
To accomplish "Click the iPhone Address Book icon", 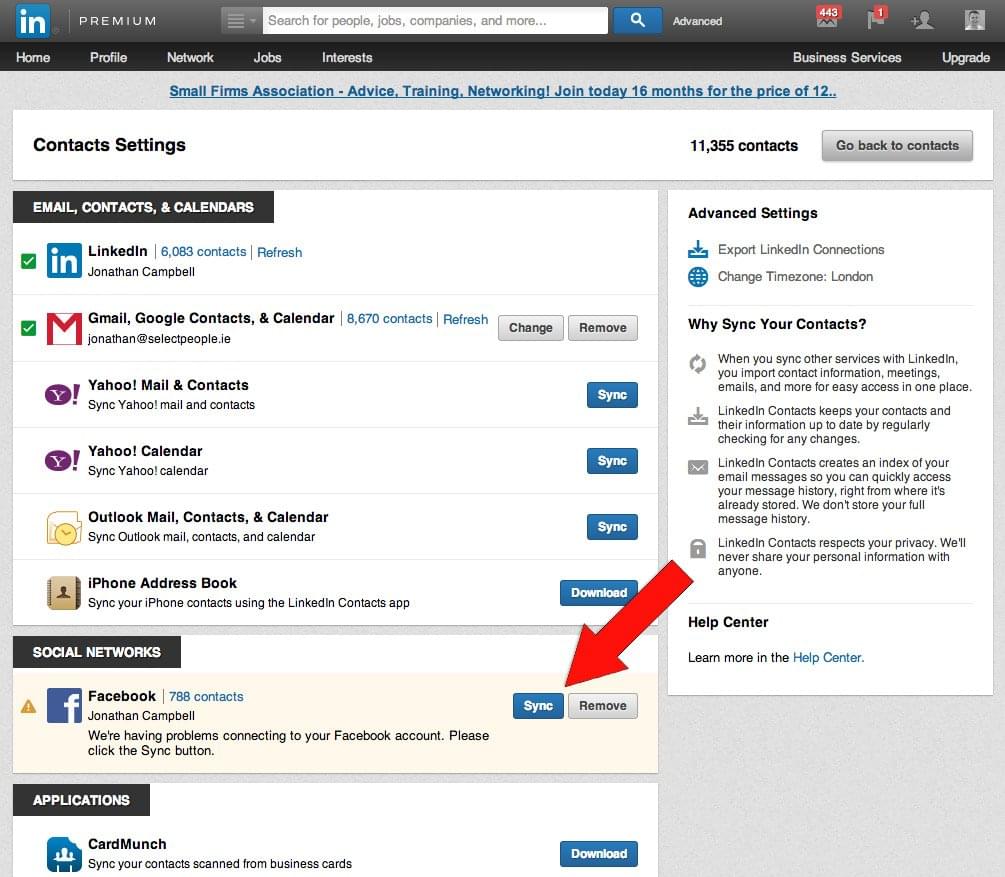I will [x=63, y=592].
